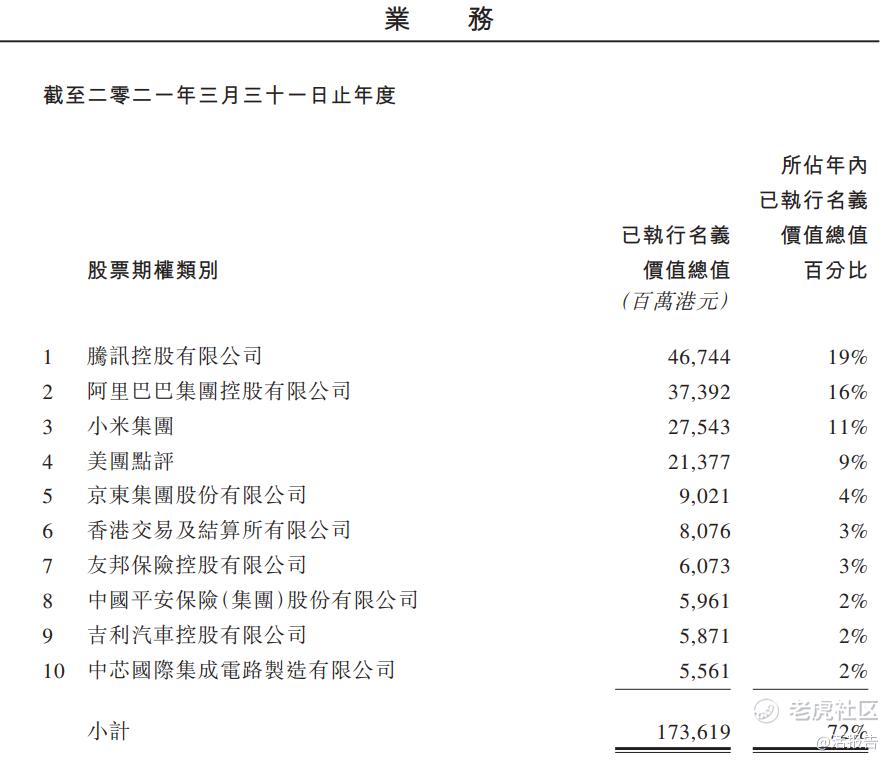Click the percentage 4%
Viewport: 895px width, 762px height.
pyautogui.click(x=853, y=497)
